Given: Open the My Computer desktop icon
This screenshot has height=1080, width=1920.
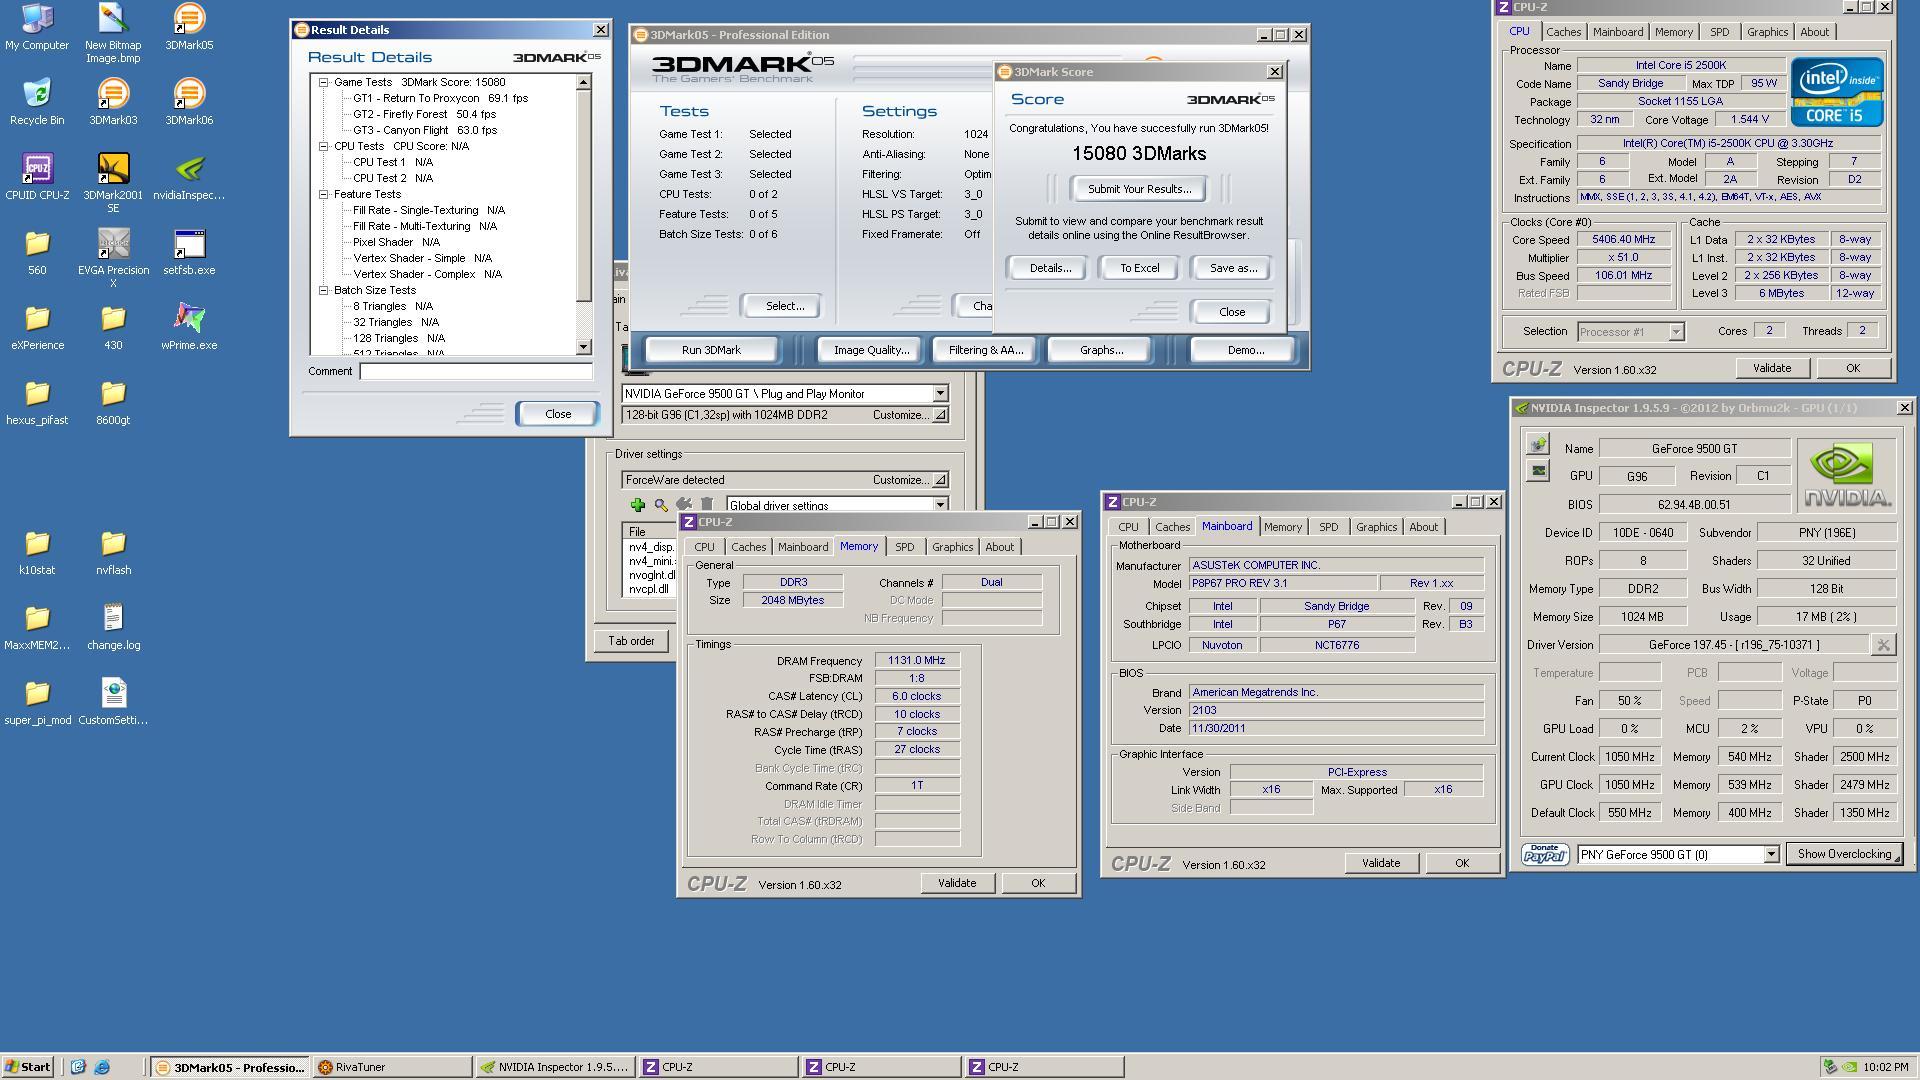Looking at the screenshot, I should pyautogui.click(x=37, y=27).
